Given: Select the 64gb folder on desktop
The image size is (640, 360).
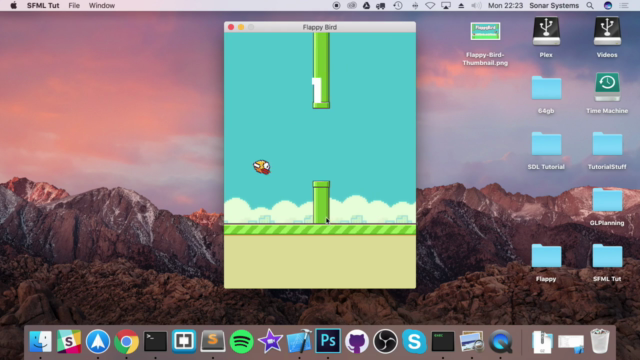Looking at the screenshot, I should (x=546, y=88).
